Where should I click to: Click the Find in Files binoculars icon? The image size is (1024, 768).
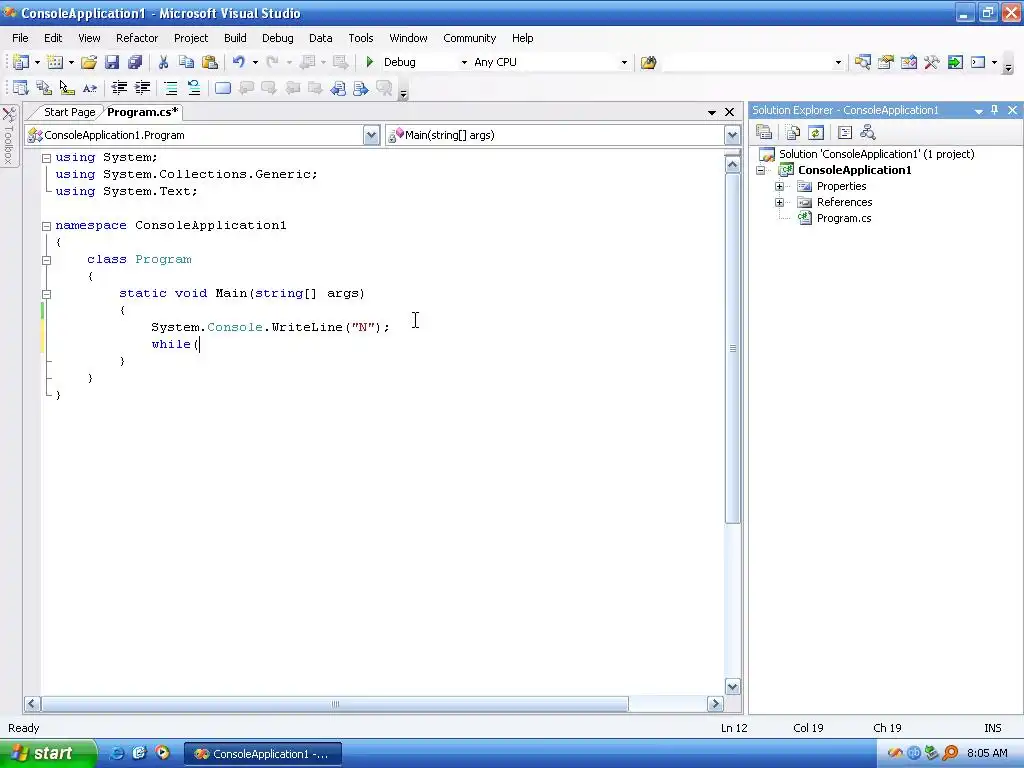[x=648, y=62]
